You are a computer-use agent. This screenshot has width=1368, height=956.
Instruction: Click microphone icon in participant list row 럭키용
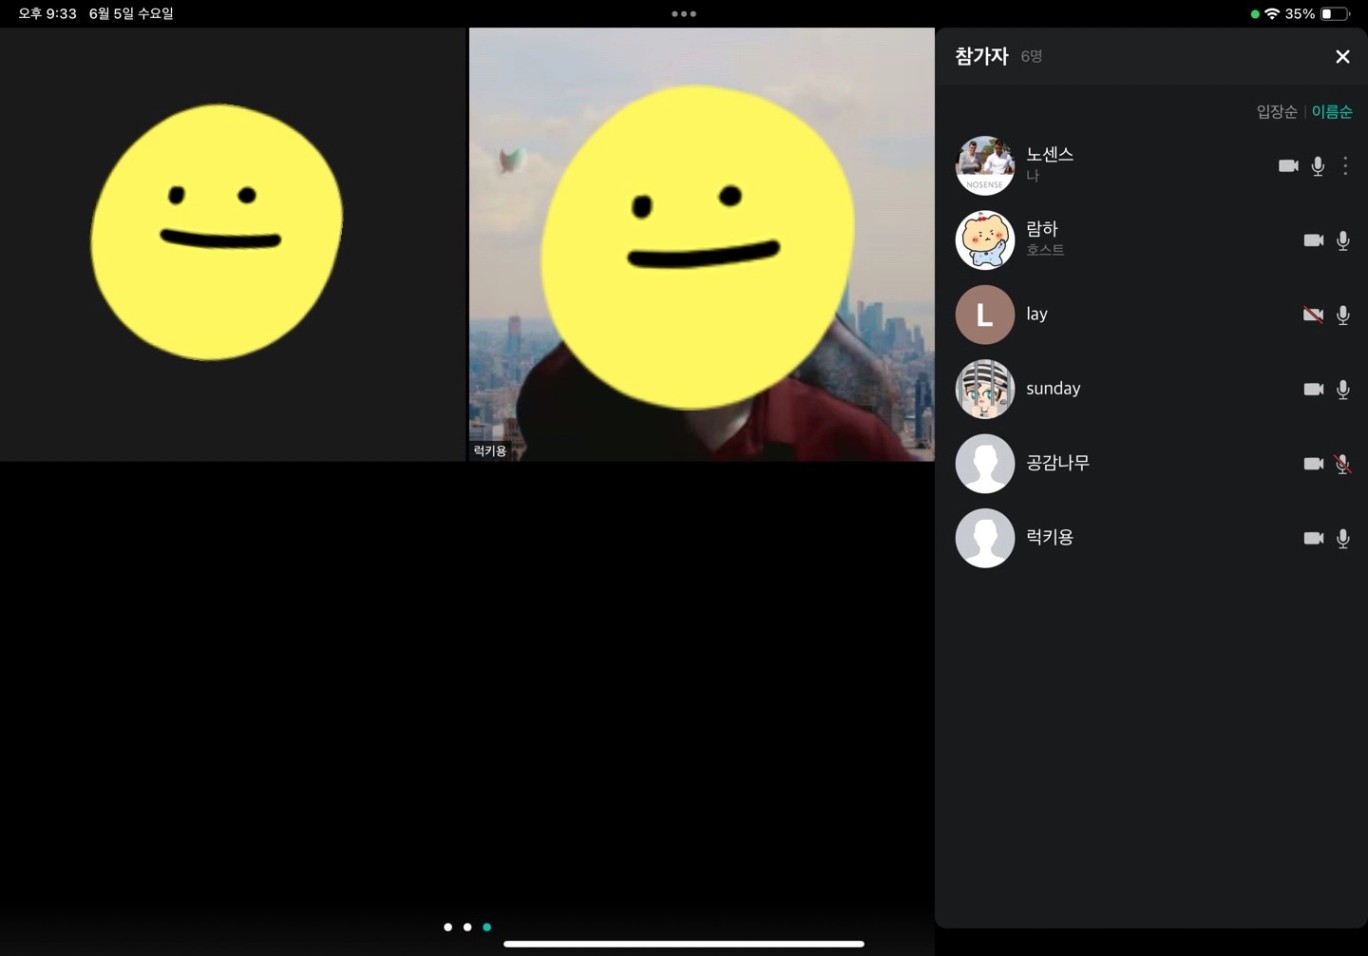[1343, 538]
